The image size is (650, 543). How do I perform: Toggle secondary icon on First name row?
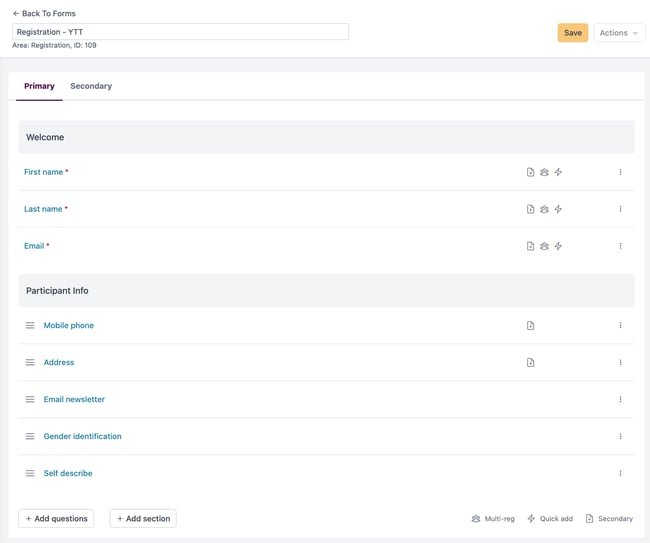530,172
